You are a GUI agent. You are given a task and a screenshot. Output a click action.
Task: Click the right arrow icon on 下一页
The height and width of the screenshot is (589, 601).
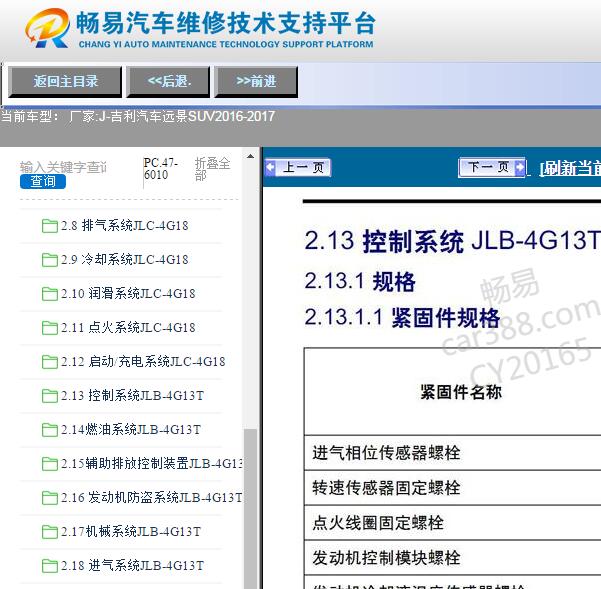point(520,167)
